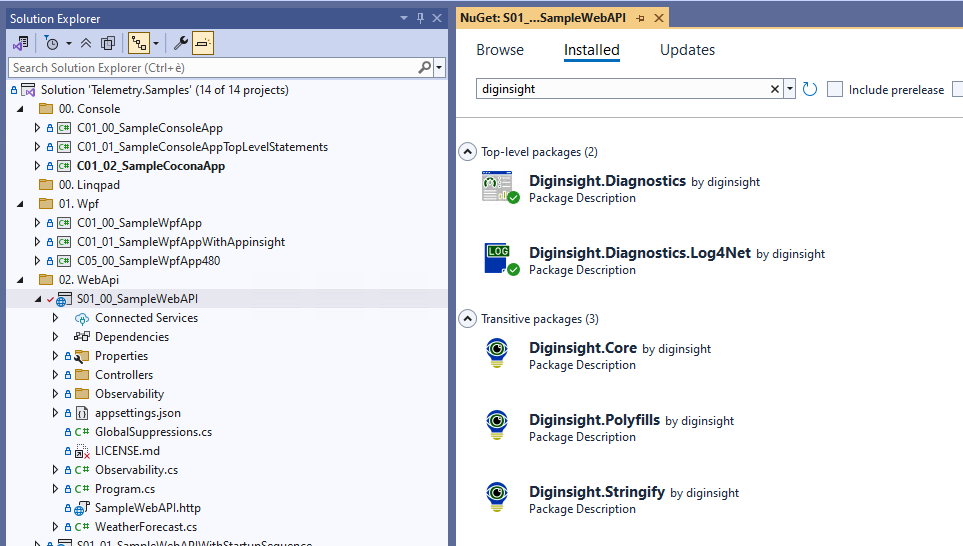Screen dimensions: 963x546
Task: Click the Show All Files icon
Action: point(108,43)
